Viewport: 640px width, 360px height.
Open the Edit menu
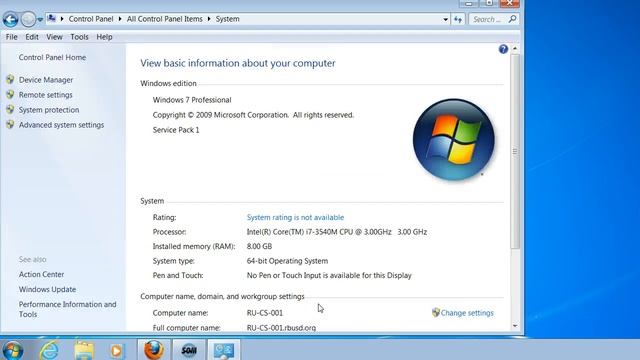pyautogui.click(x=32, y=37)
